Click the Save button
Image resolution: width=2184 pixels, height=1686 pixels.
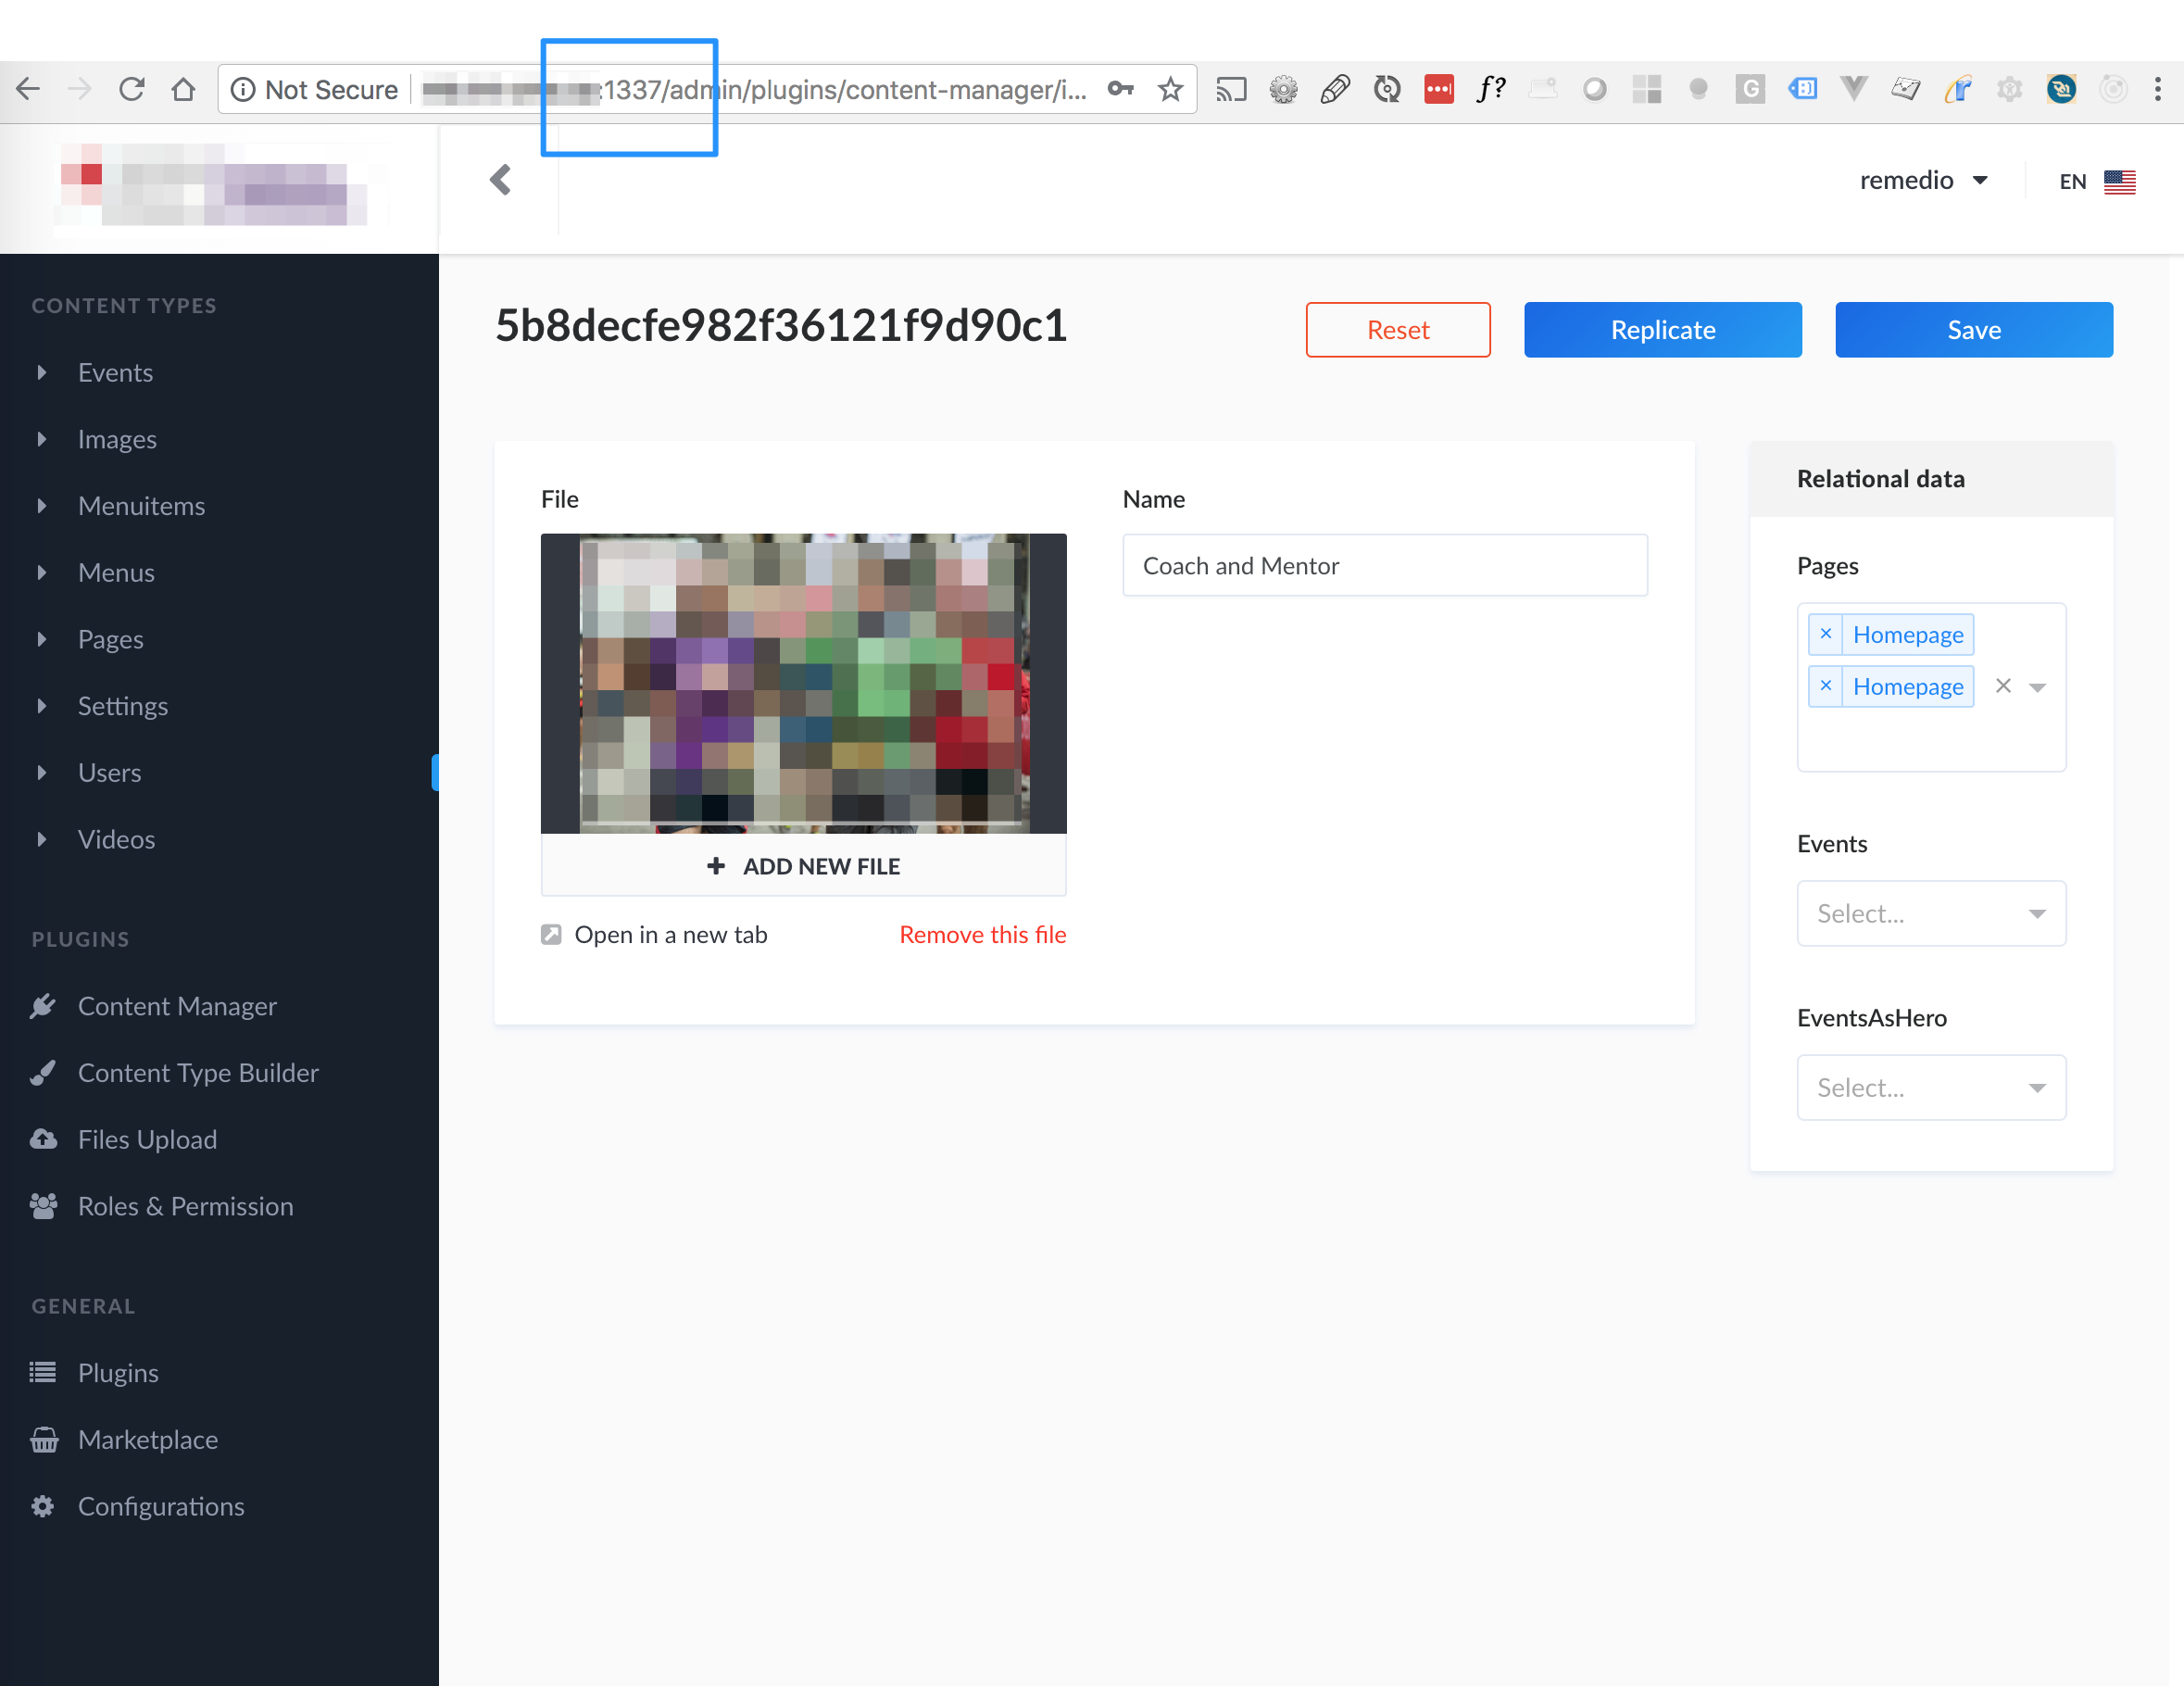1973,329
